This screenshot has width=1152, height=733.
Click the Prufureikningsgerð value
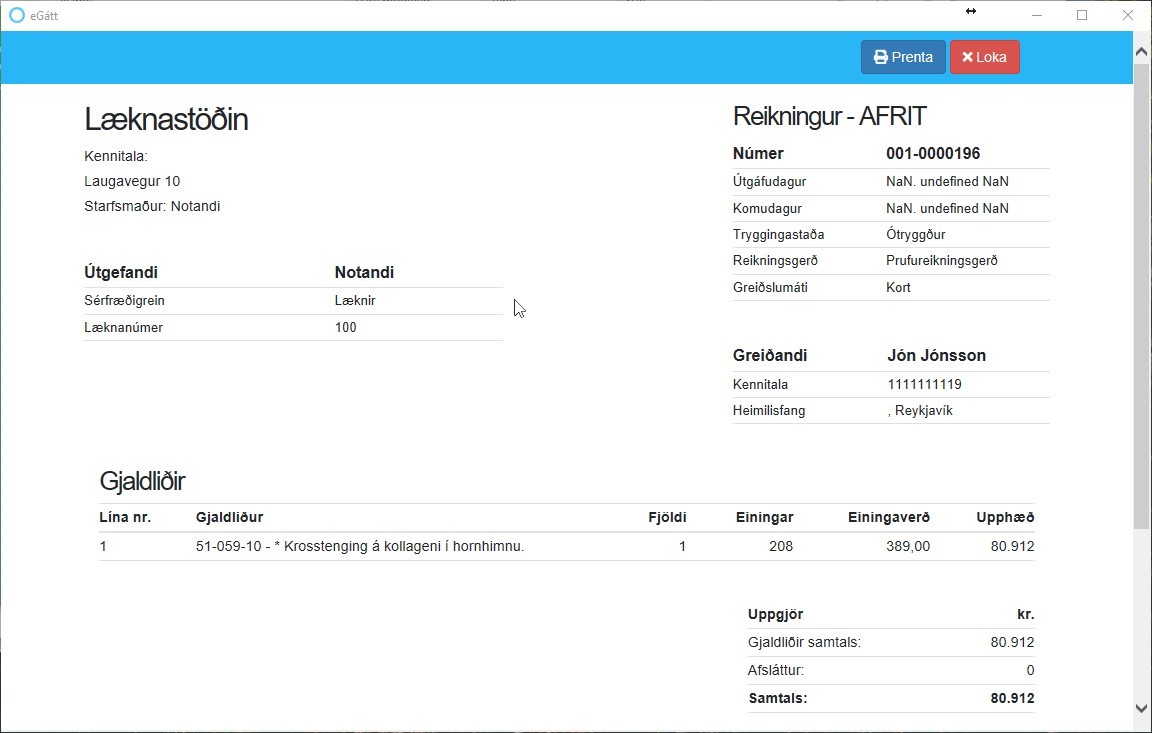[942, 261]
